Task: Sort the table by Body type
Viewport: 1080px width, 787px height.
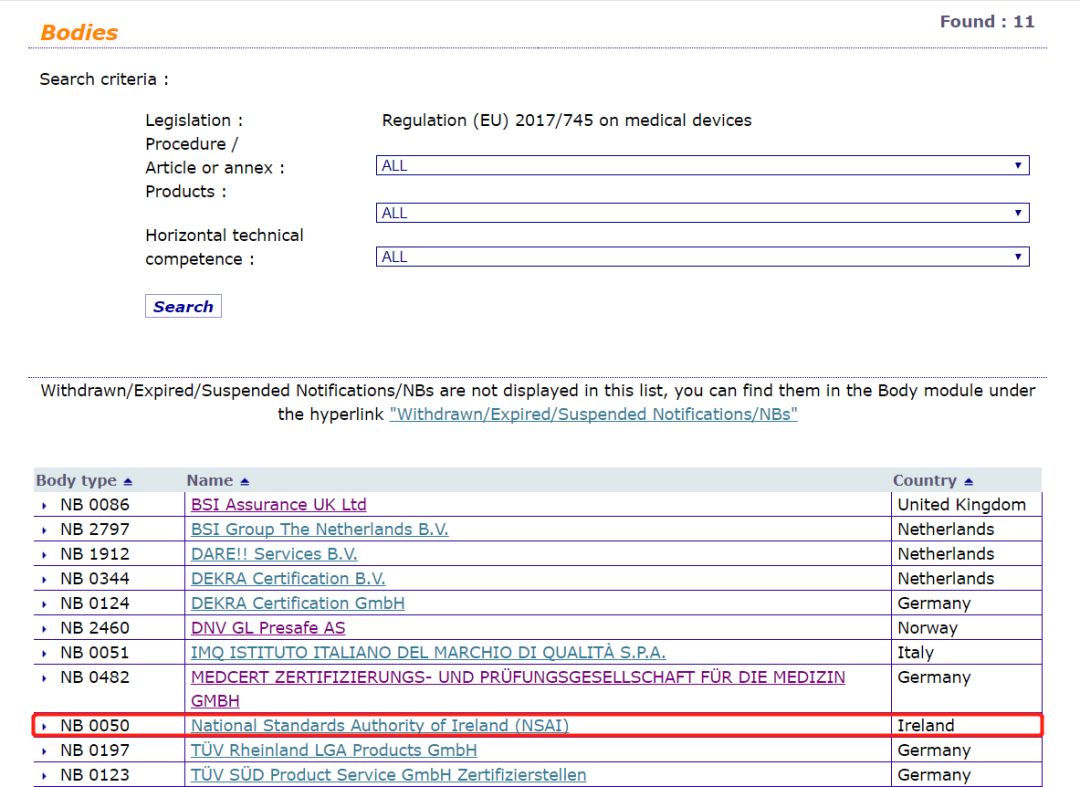Action: [127, 481]
